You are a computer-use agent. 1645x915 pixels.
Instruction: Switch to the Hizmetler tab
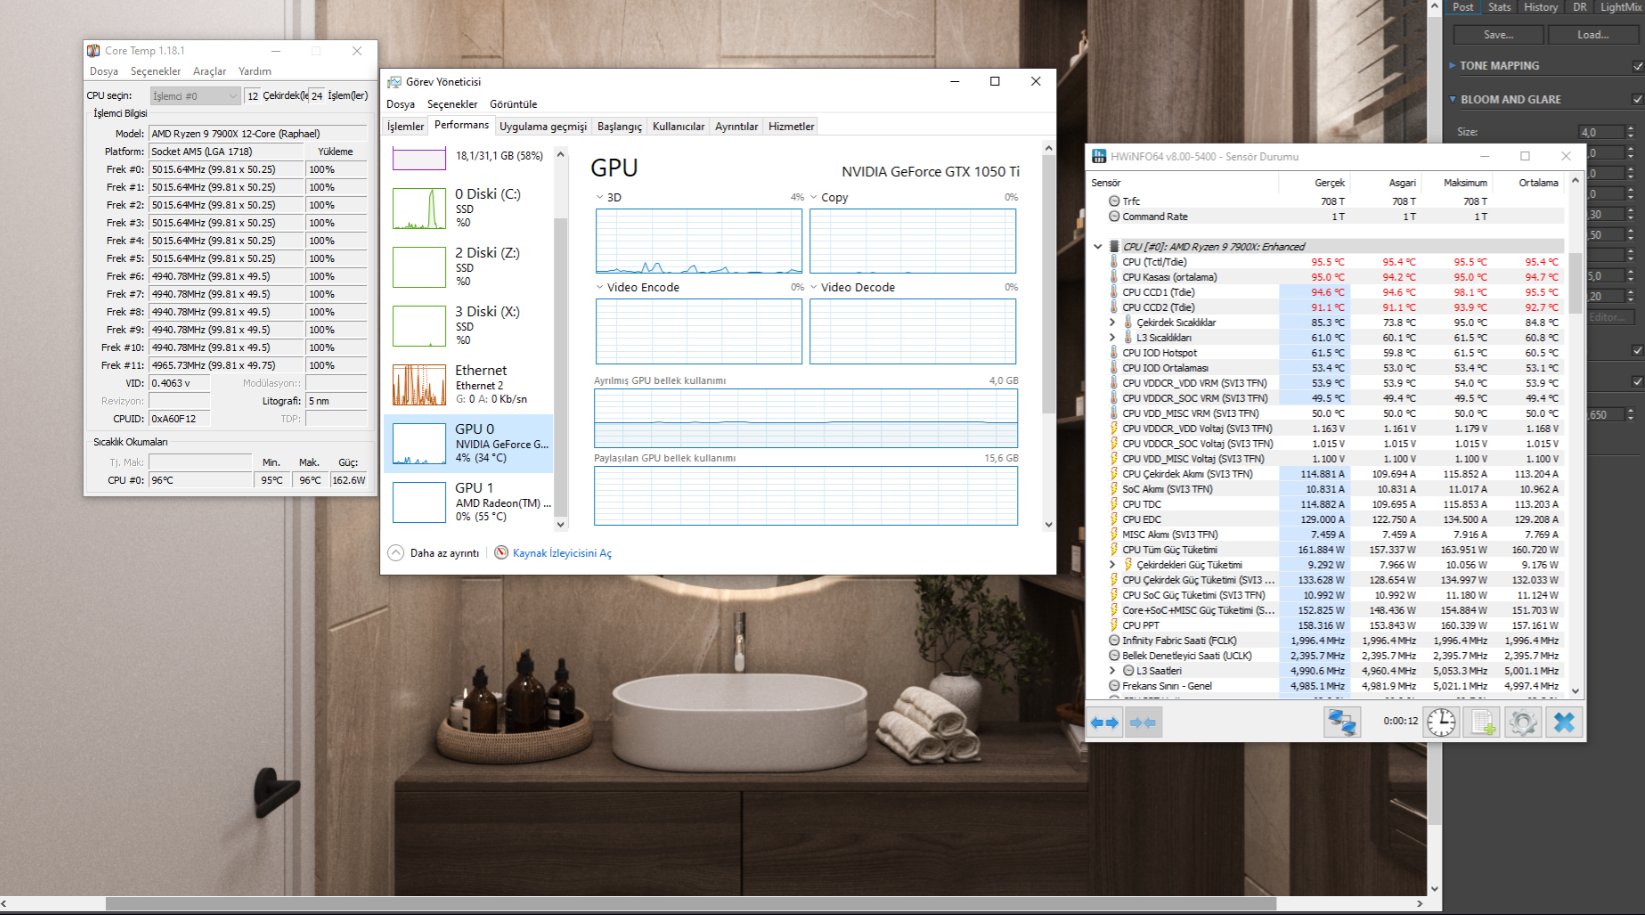tap(791, 127)
